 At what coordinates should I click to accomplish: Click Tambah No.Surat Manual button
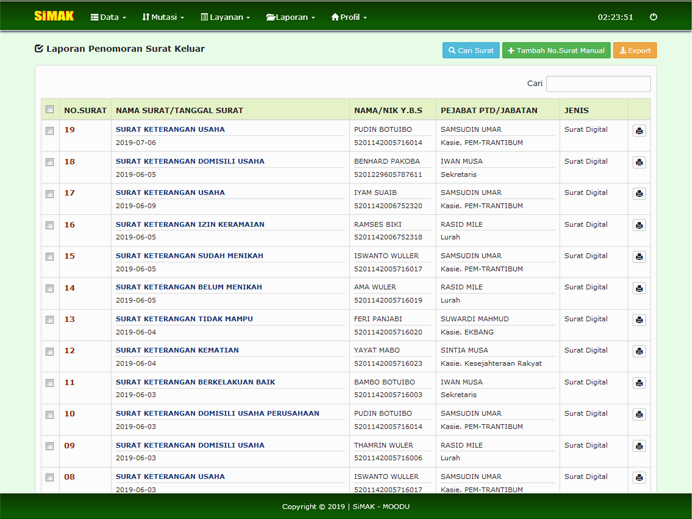[x=555, y=50]
